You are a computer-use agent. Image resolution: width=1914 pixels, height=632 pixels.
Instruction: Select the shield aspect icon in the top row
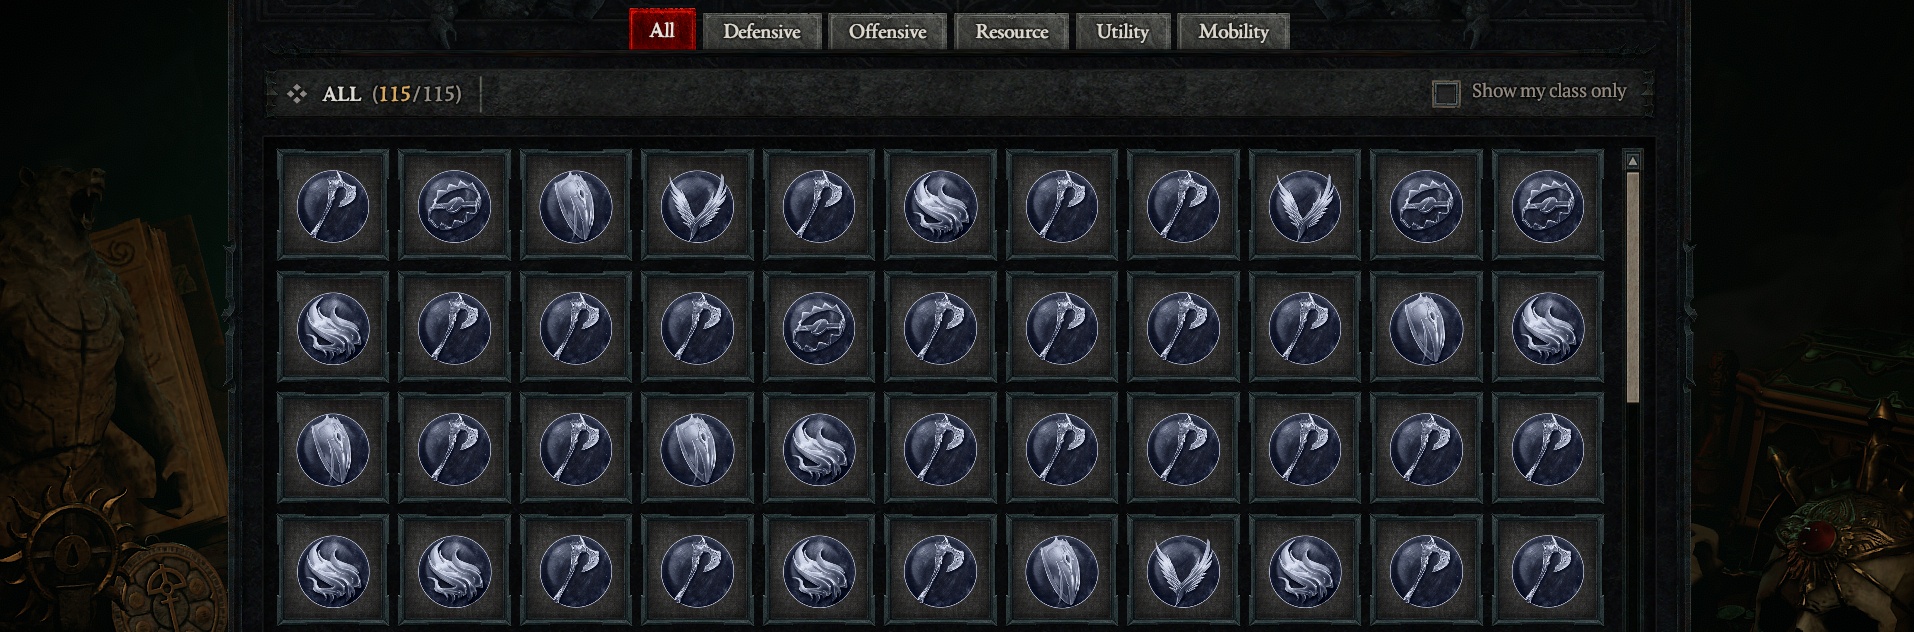click(576, 205)
